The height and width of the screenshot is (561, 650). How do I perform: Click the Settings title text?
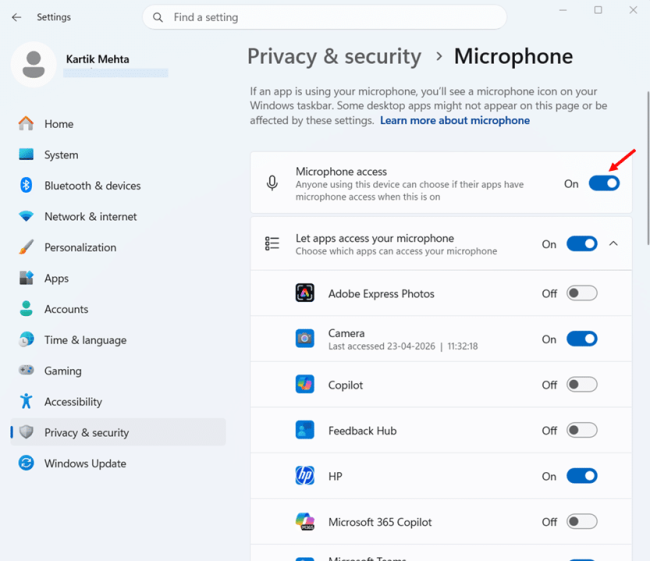coord(53,17)
